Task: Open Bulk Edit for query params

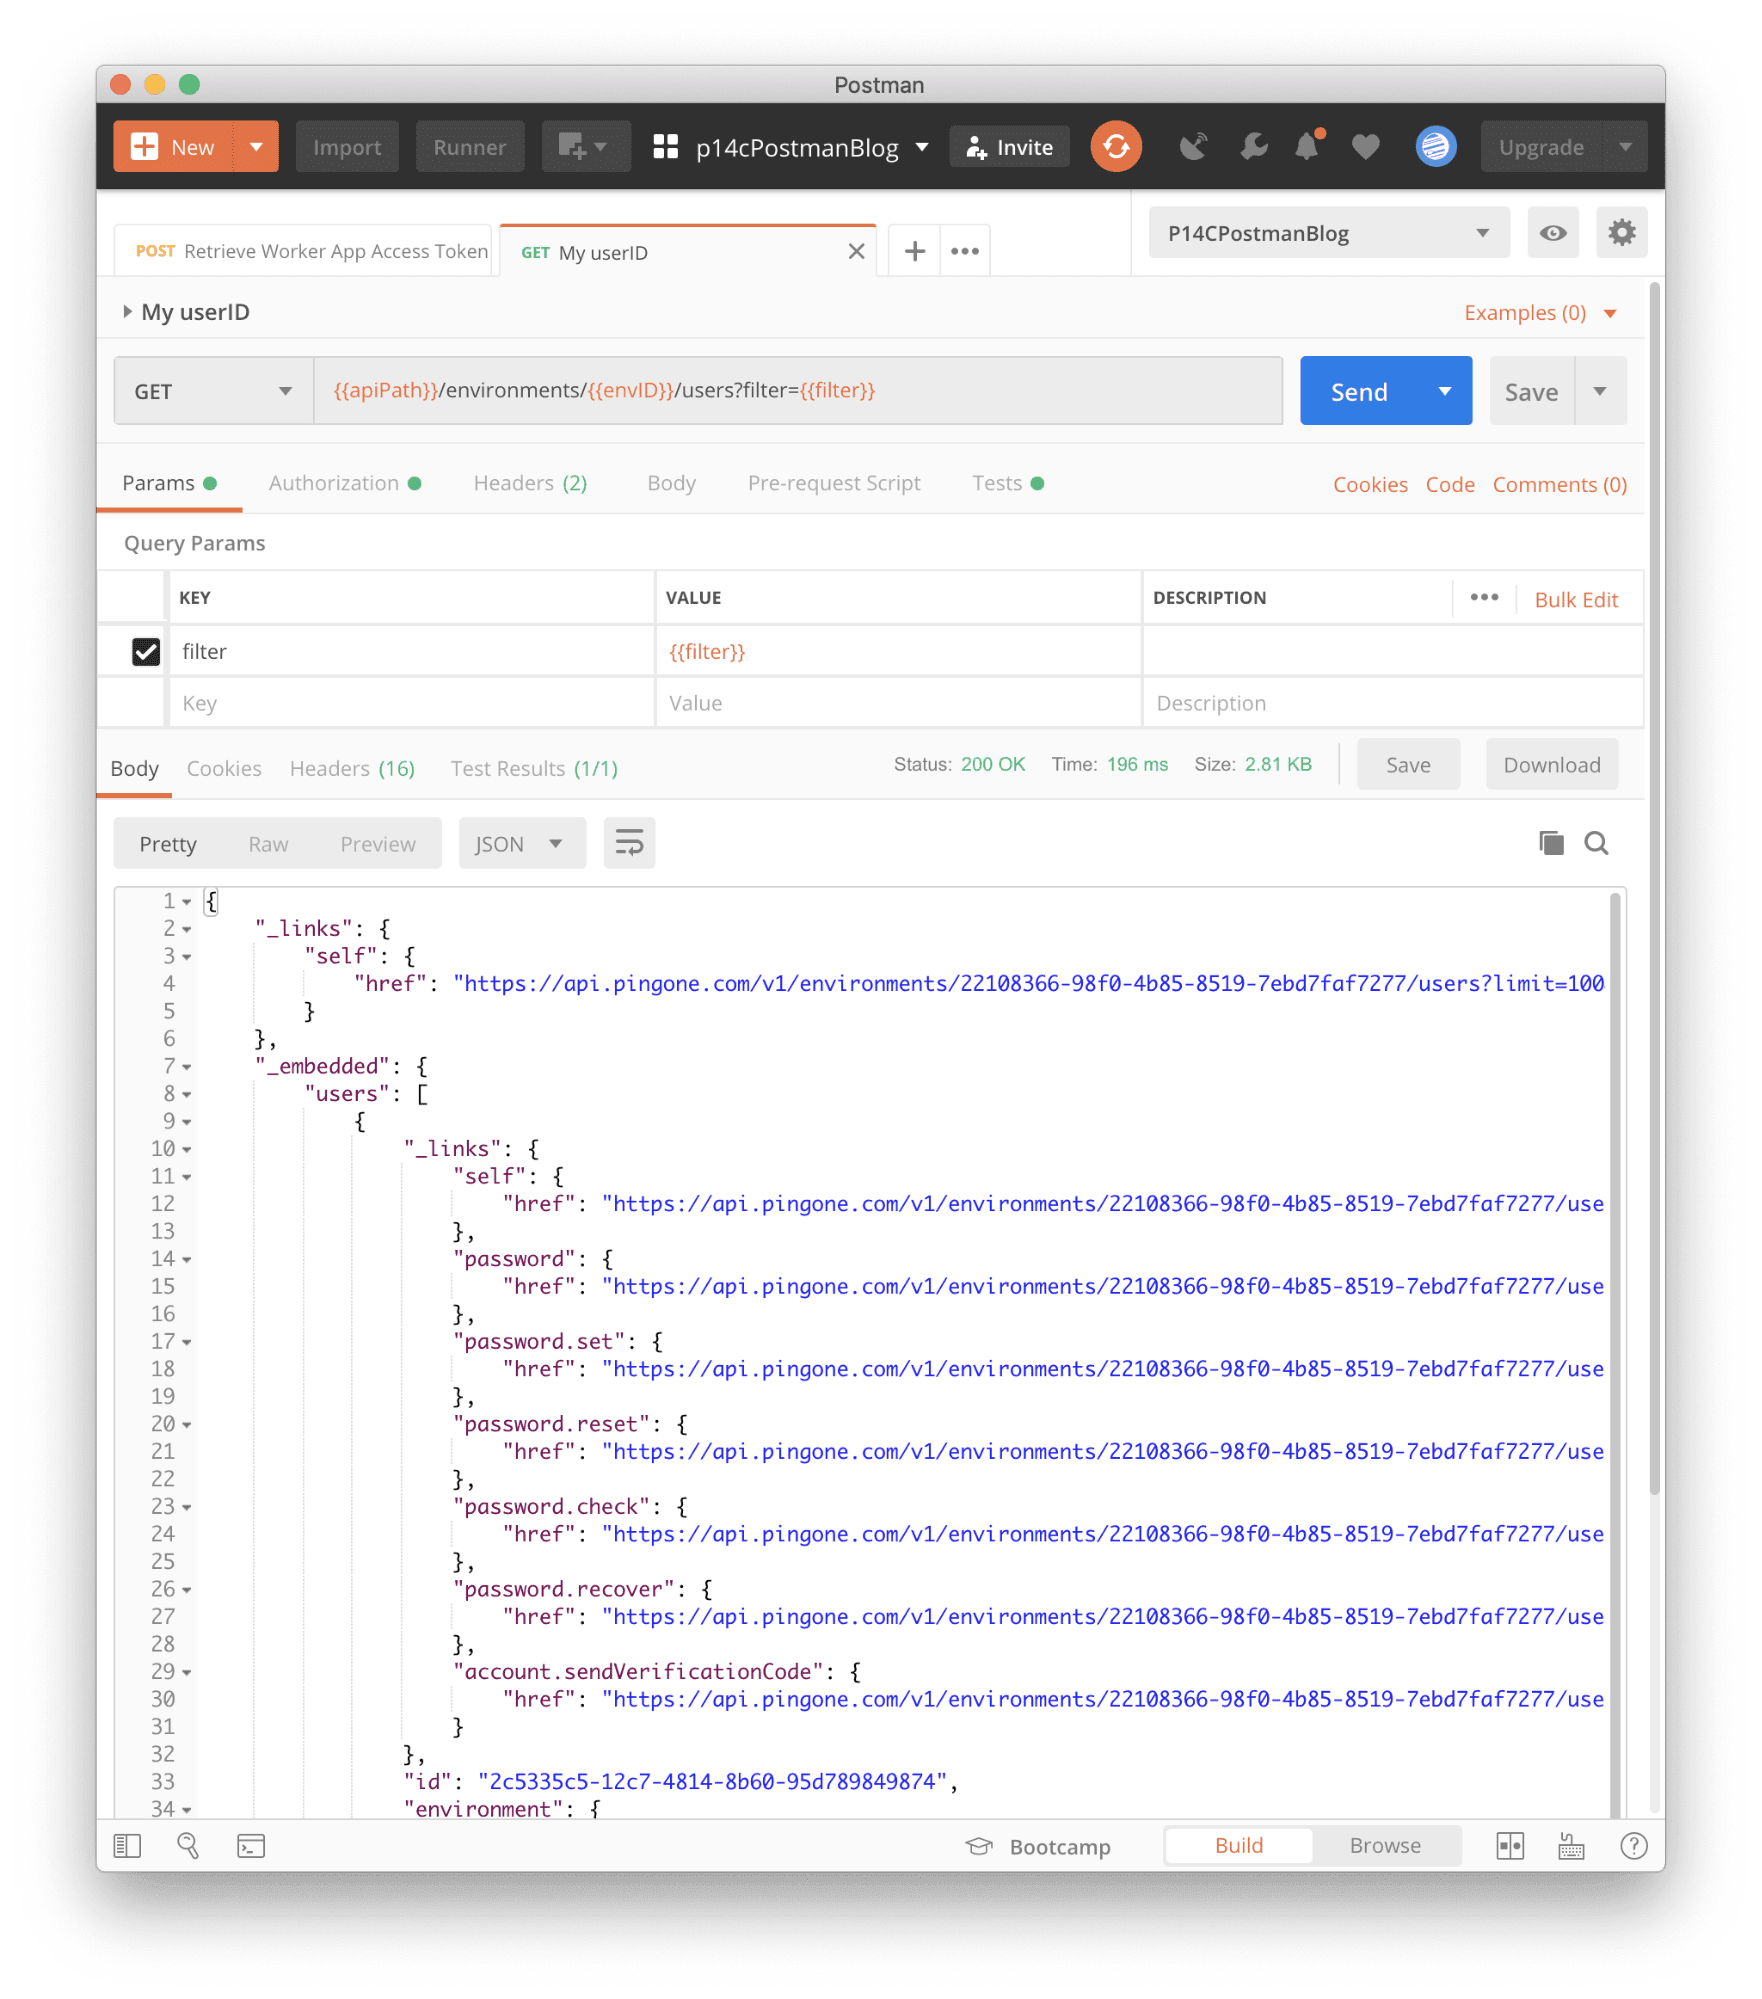Action: pyautogui.click(x=1575, y=599)
